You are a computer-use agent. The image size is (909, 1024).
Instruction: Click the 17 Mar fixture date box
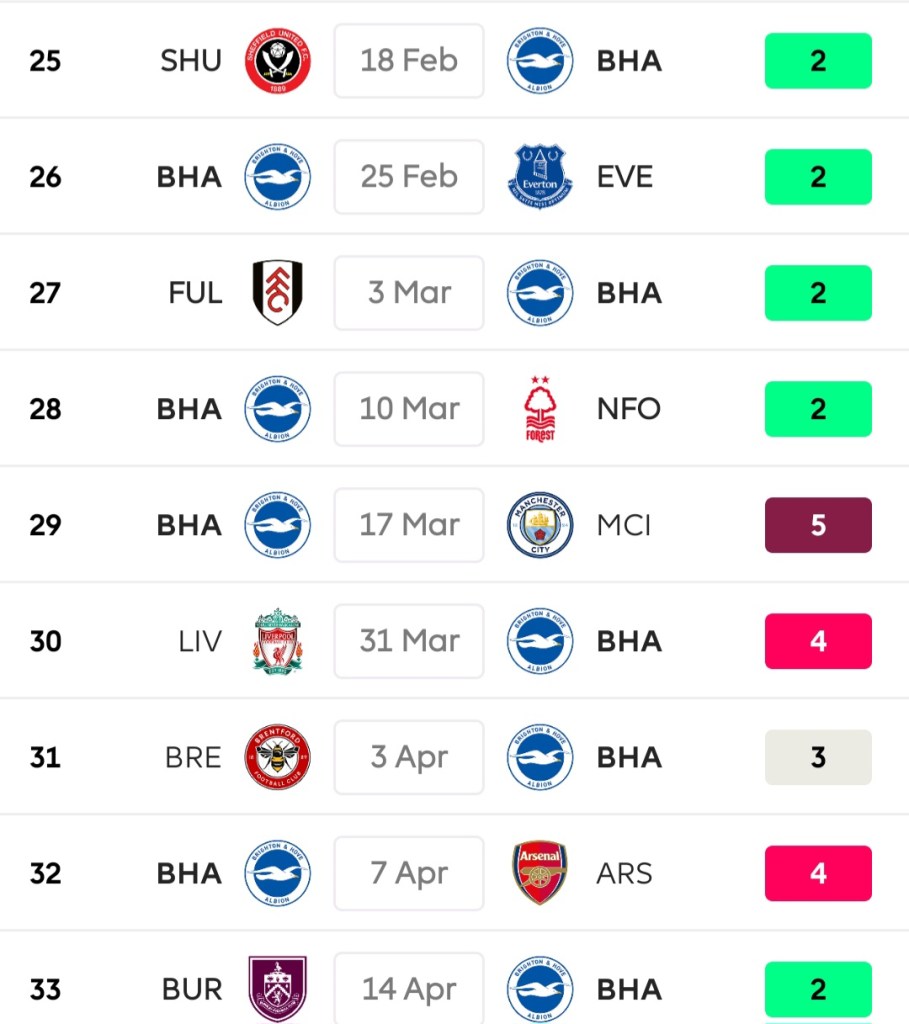pos(409,525)
